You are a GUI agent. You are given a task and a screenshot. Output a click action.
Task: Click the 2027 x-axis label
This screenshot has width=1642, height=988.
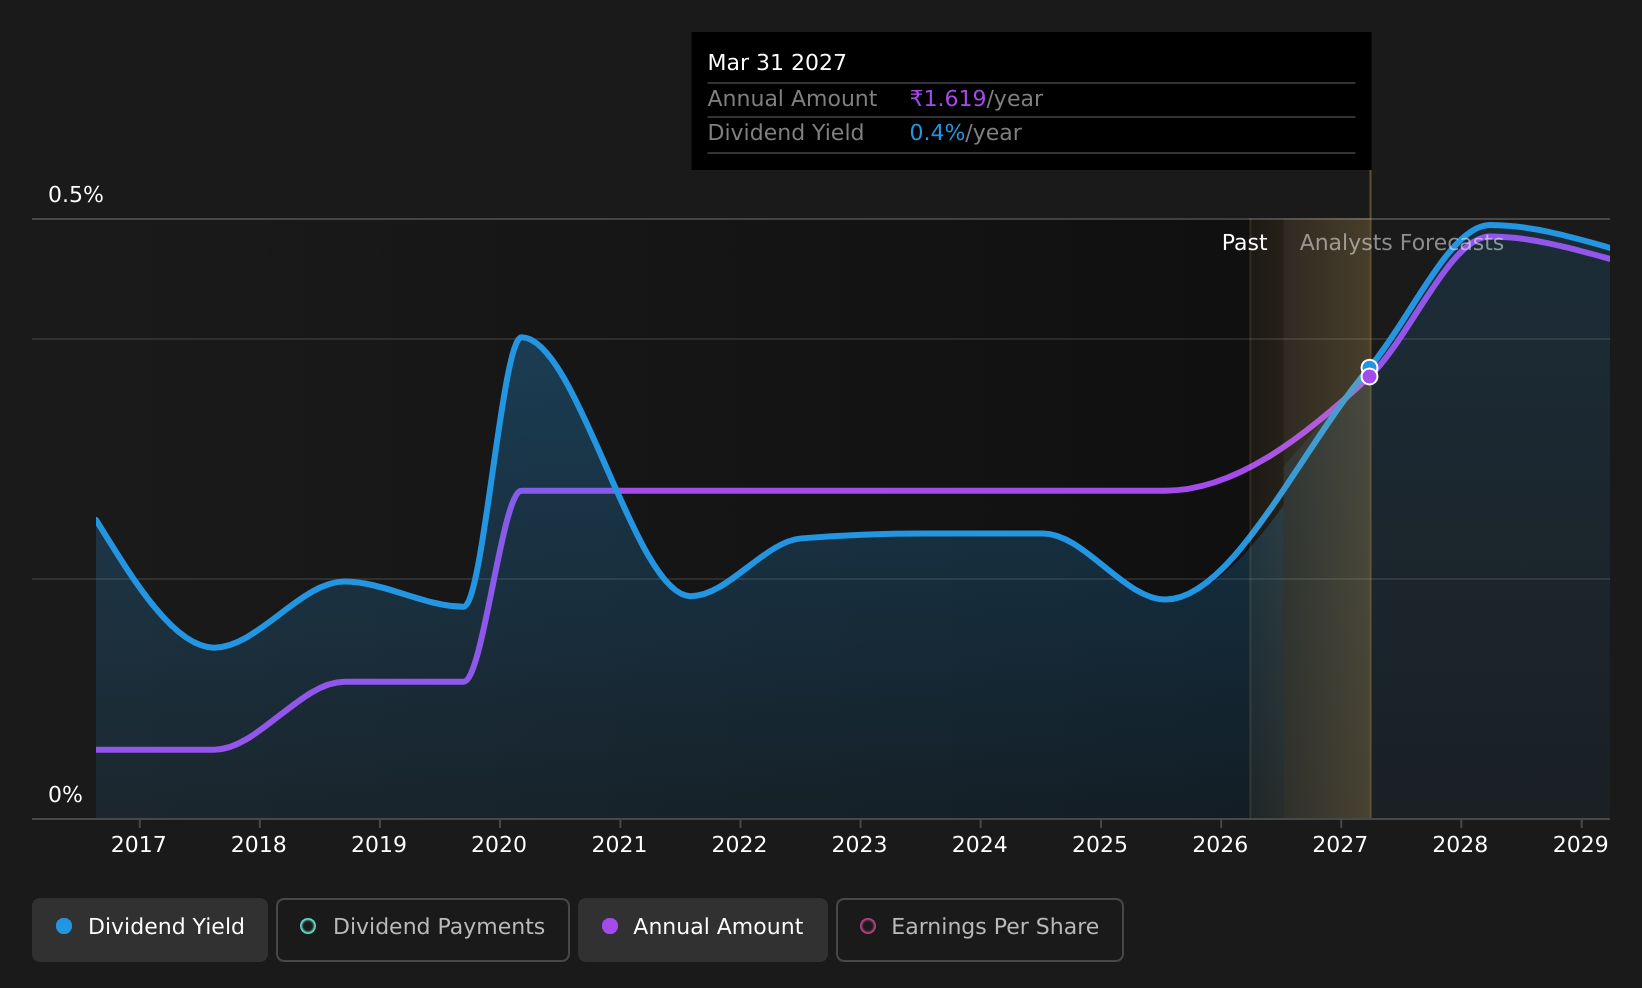point(1340,845)
